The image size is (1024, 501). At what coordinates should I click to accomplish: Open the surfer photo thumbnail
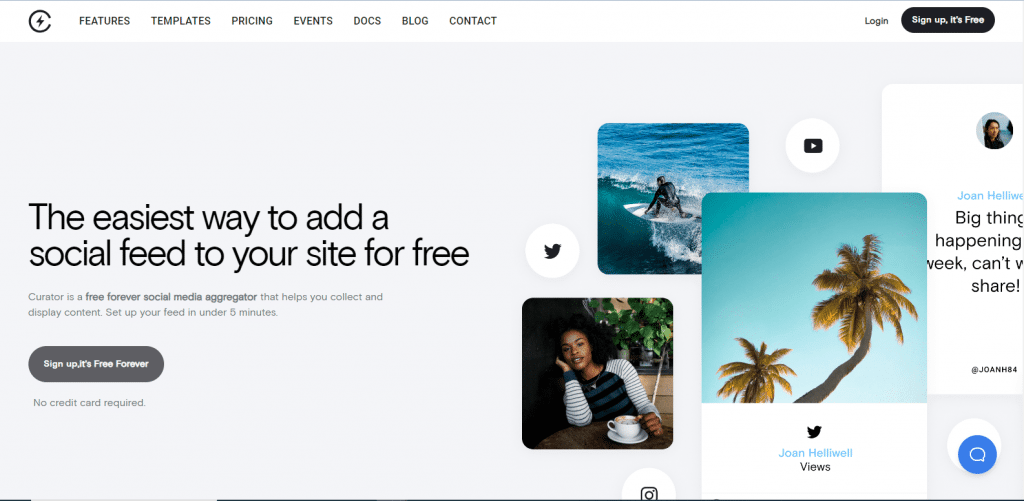[673, 199]
